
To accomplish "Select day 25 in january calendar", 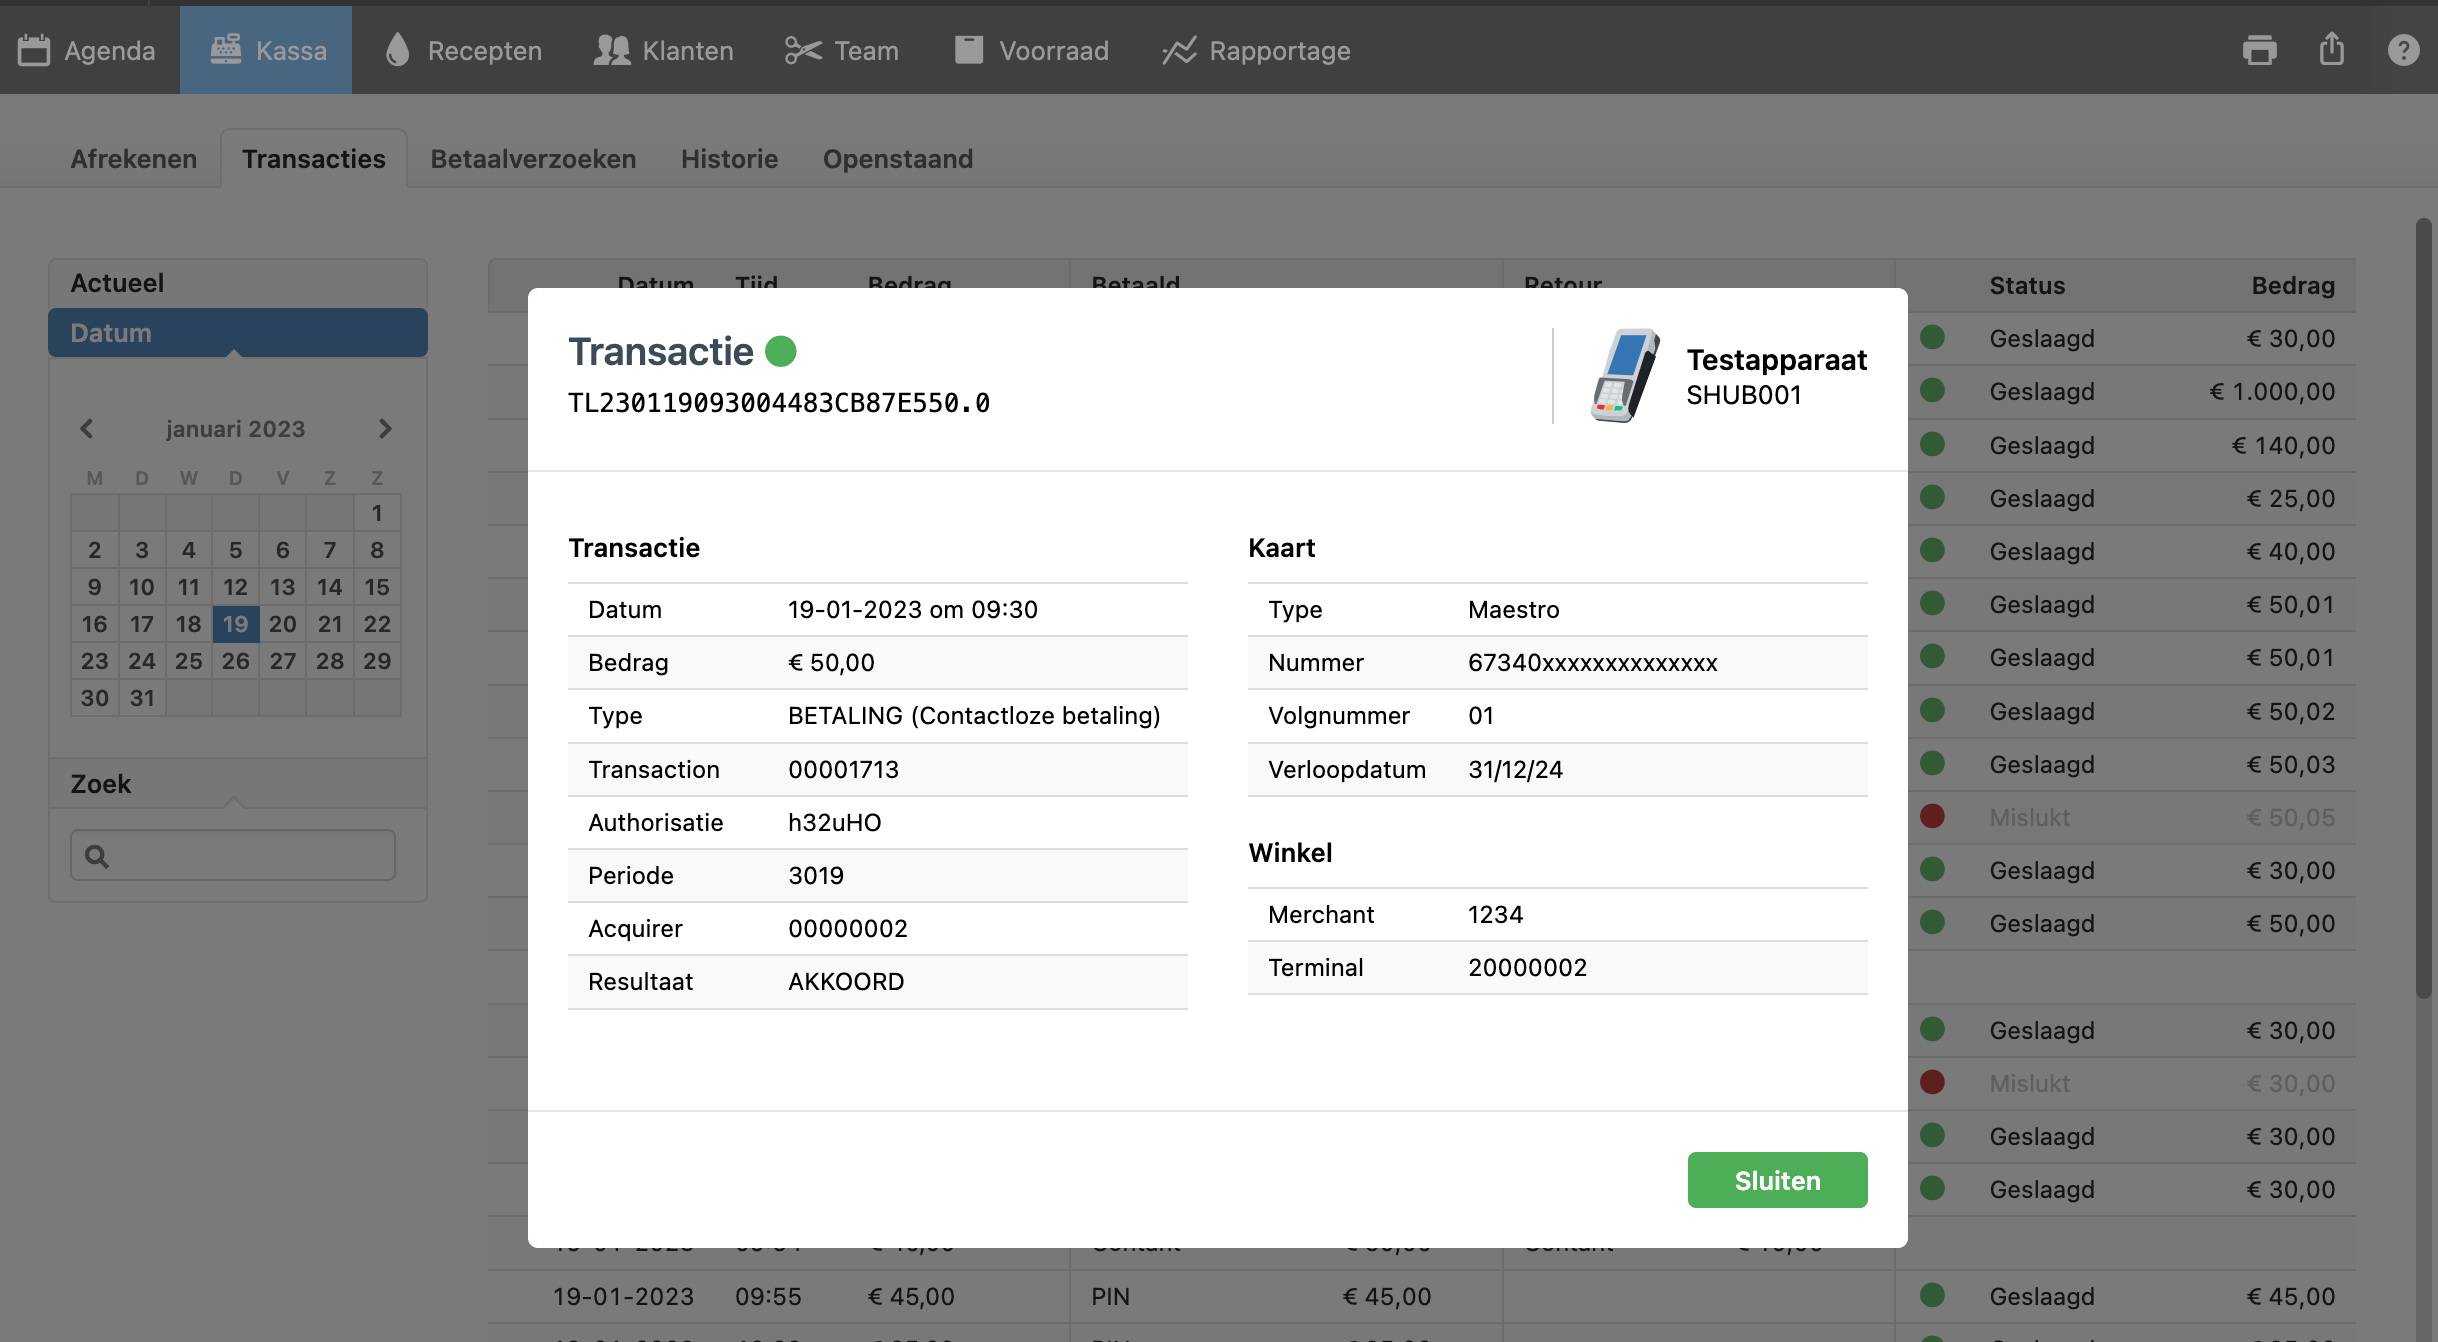I will [x=188, y=661].
